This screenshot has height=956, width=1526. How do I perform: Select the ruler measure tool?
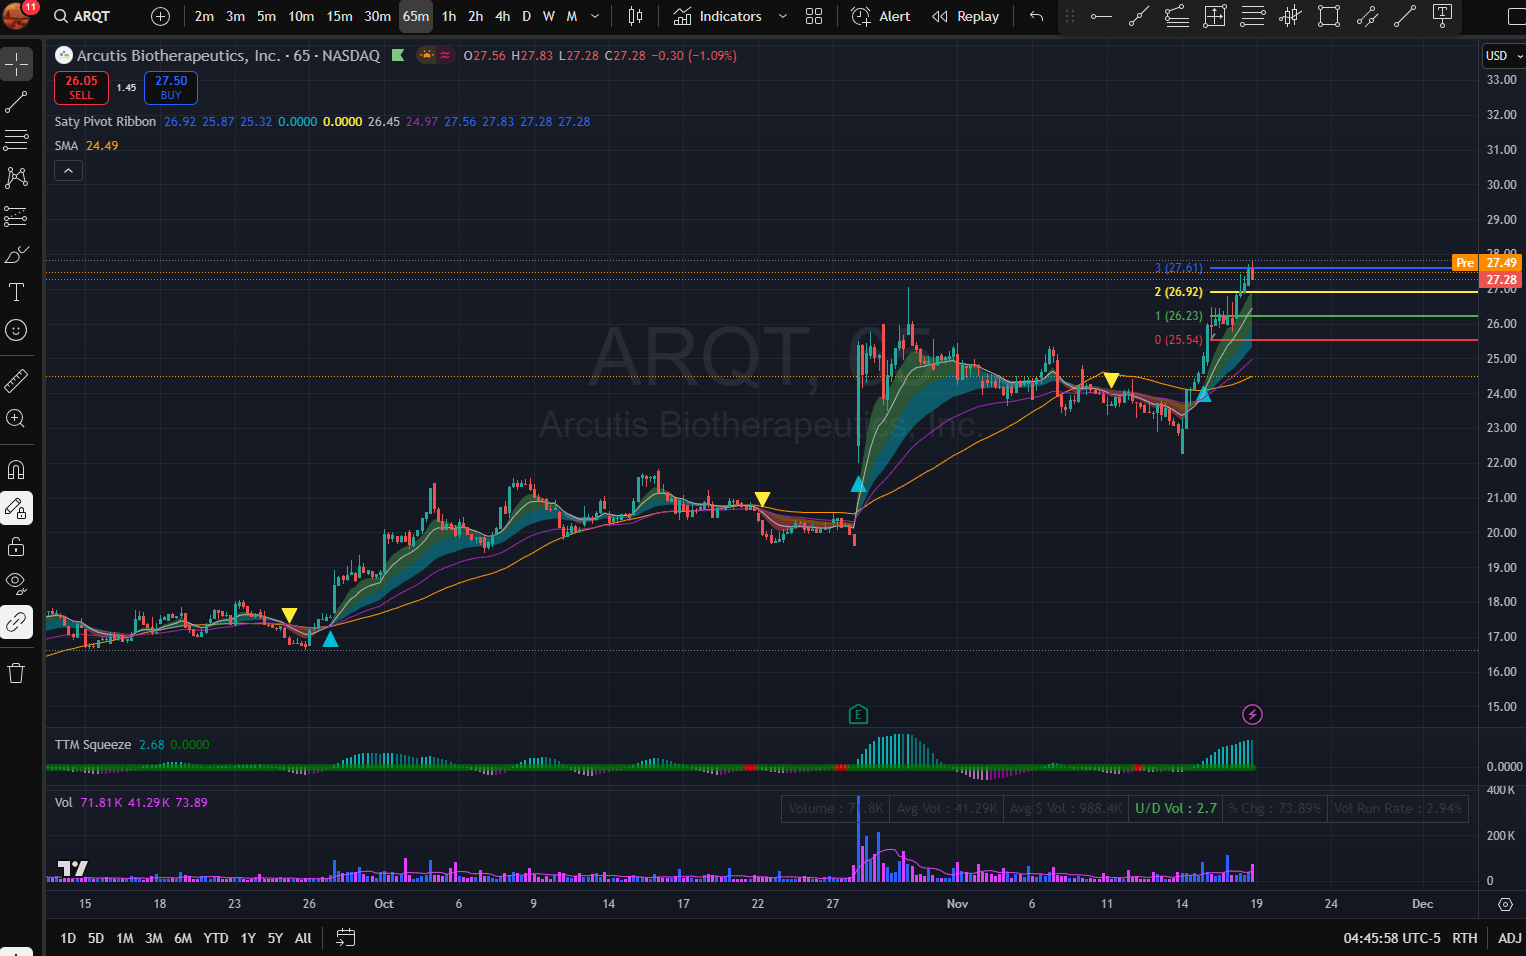(x=17, y=381)
